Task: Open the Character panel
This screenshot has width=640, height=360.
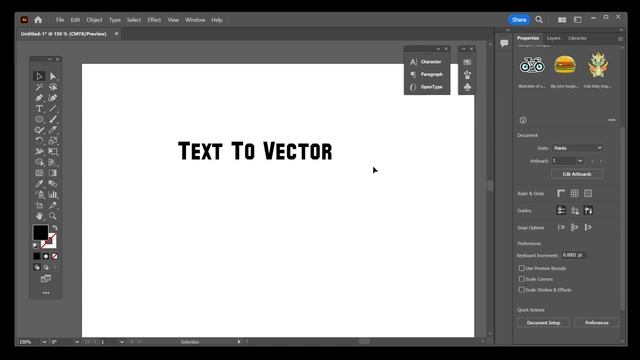Action: click(427, 62)
